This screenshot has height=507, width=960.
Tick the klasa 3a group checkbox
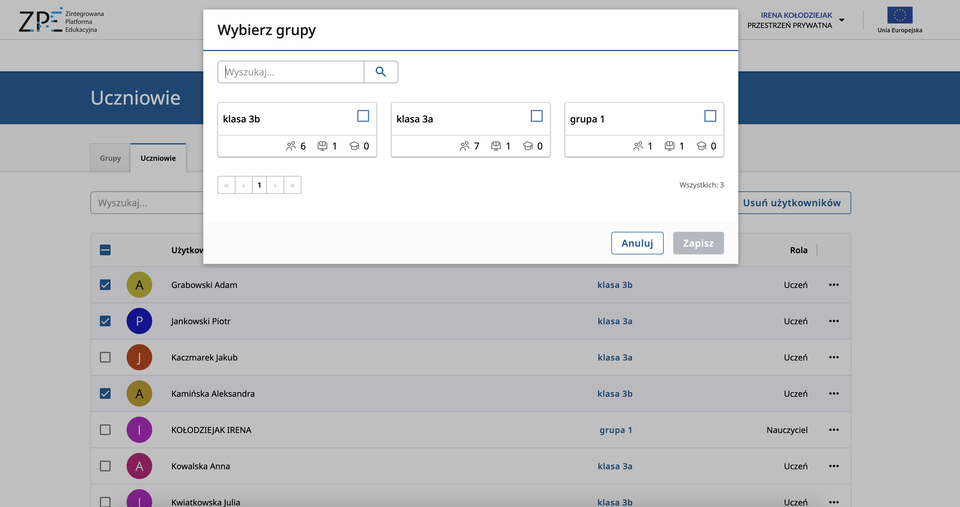(537, 116)
